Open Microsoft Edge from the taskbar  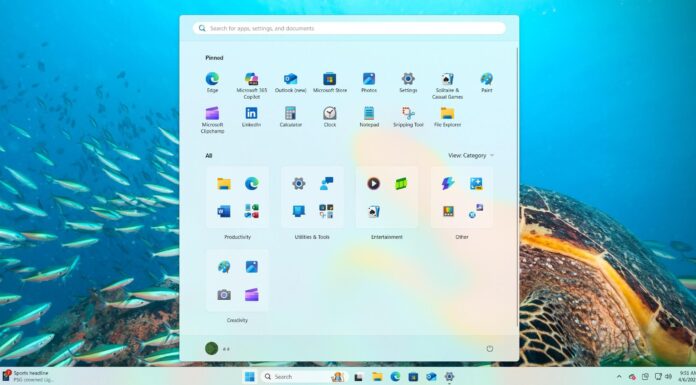395,377
